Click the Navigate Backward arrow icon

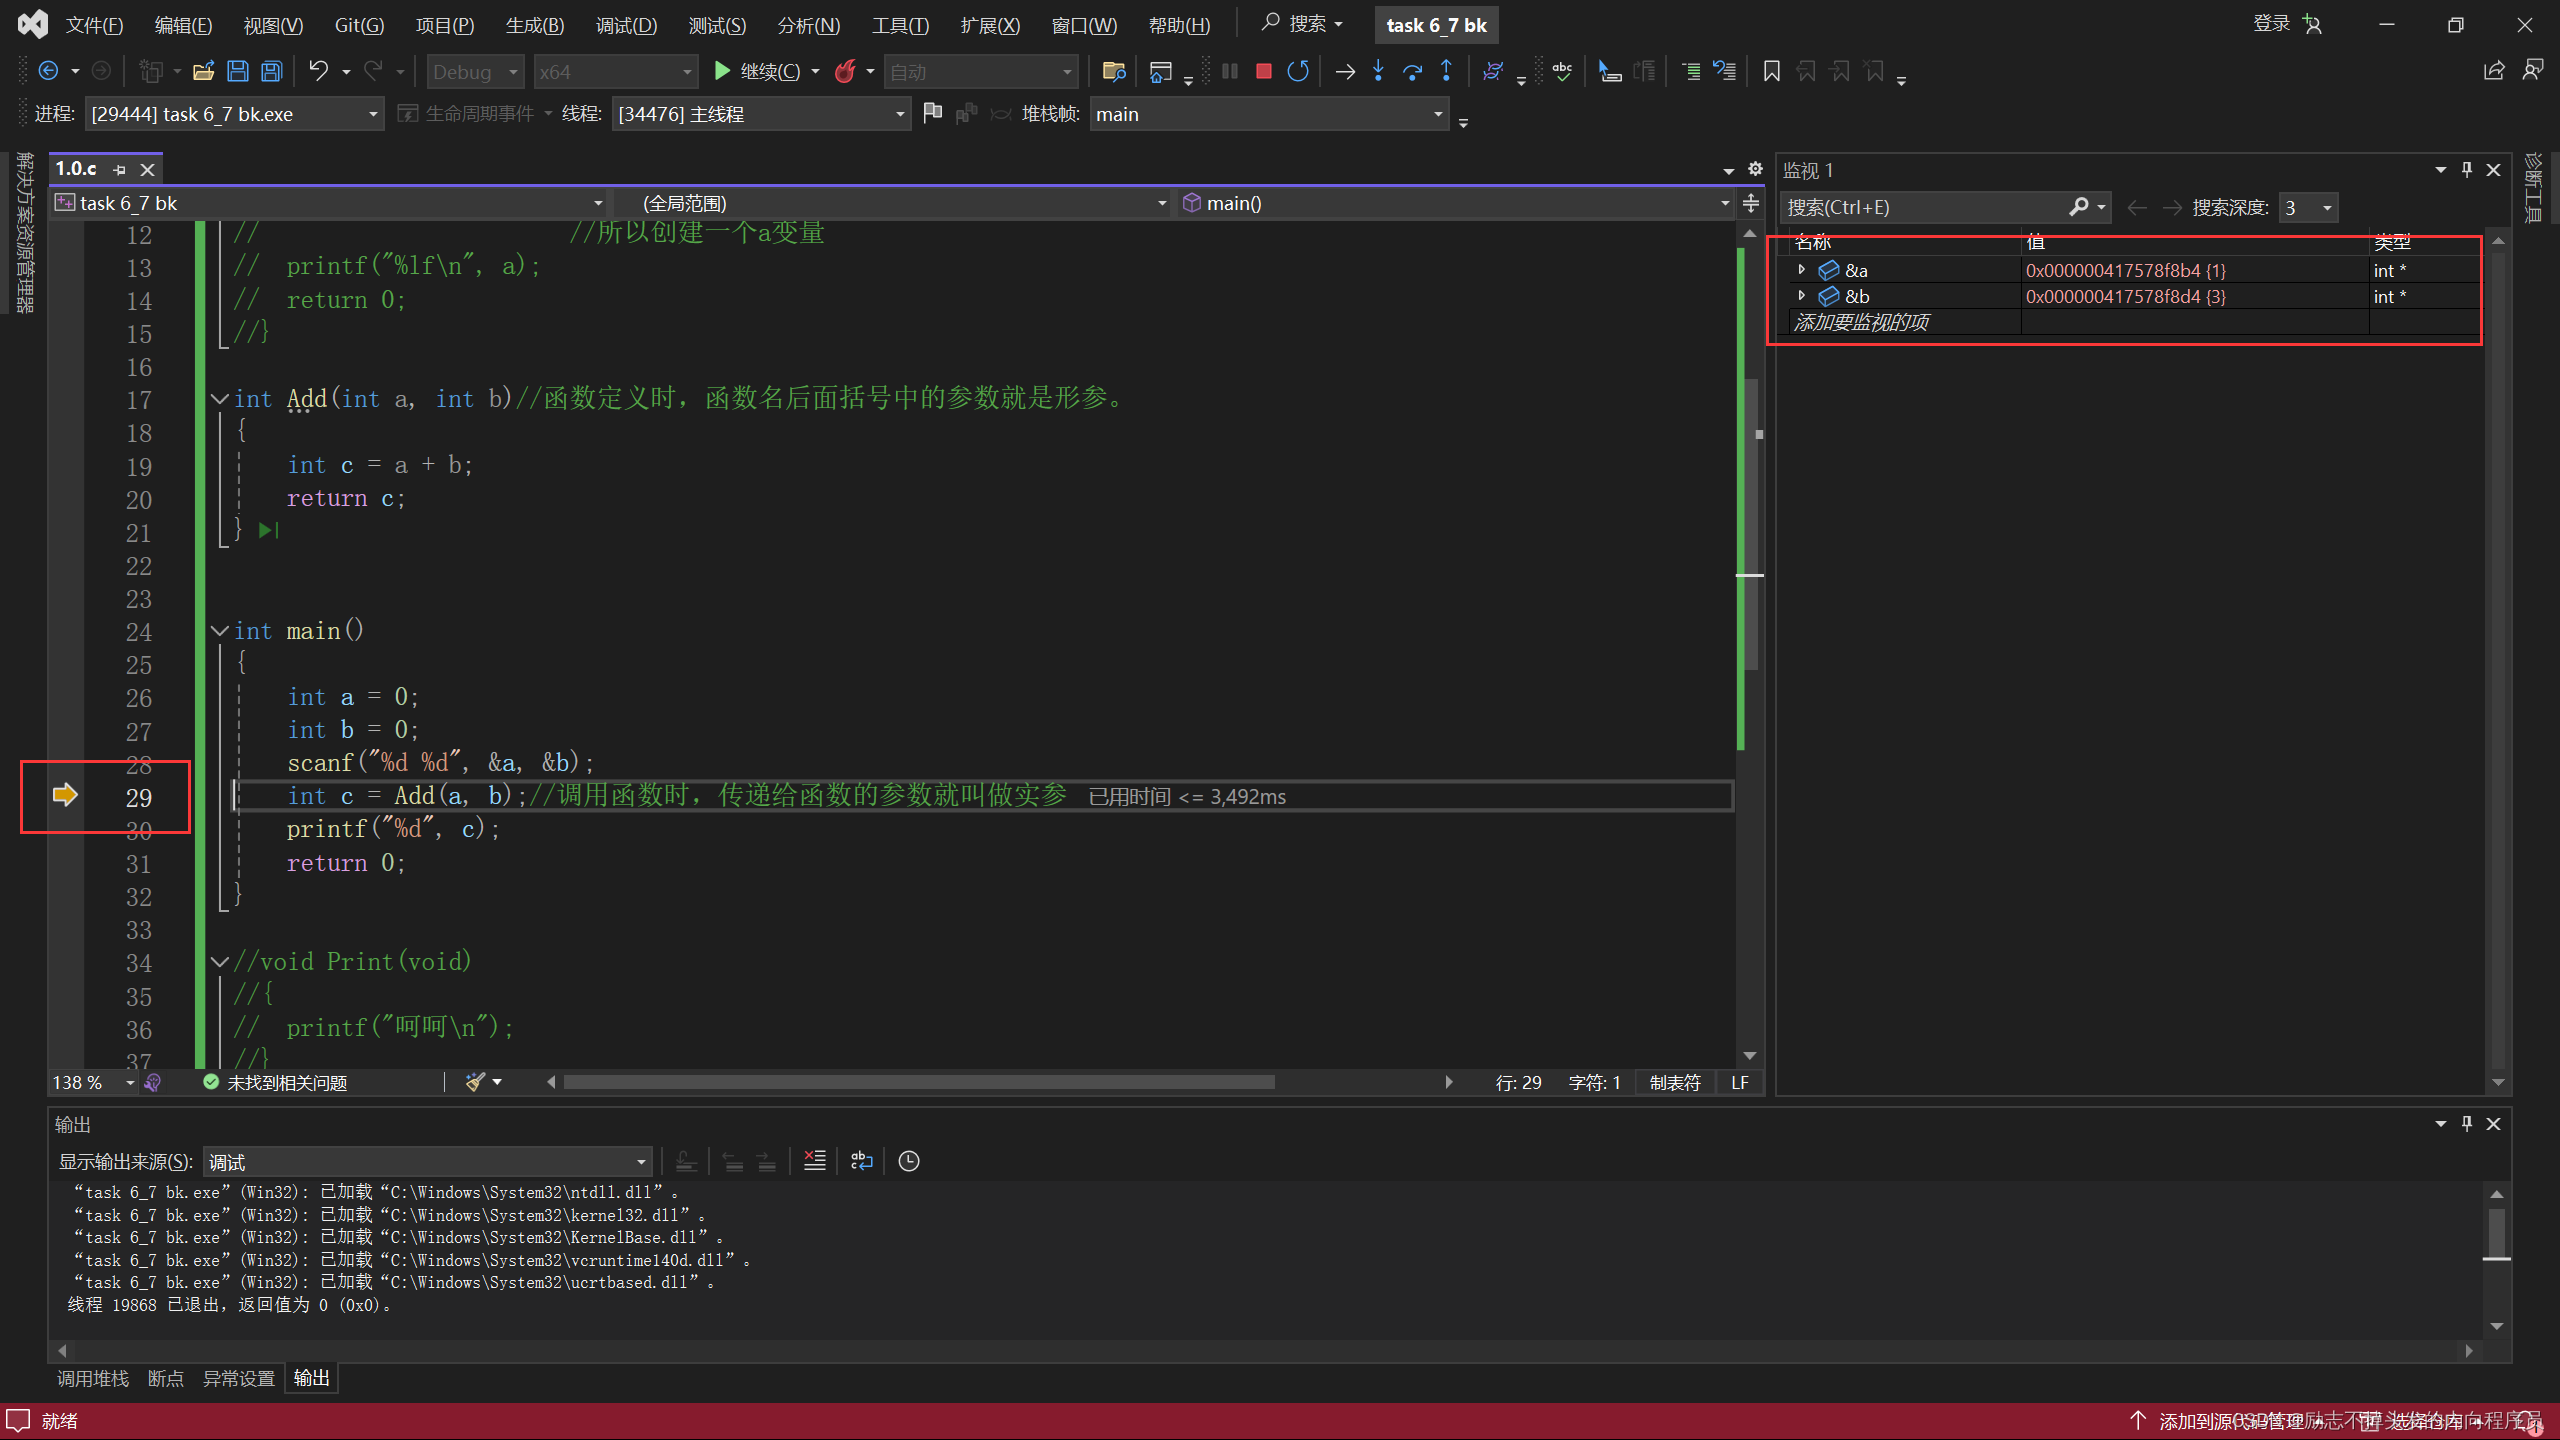(47, 71)
